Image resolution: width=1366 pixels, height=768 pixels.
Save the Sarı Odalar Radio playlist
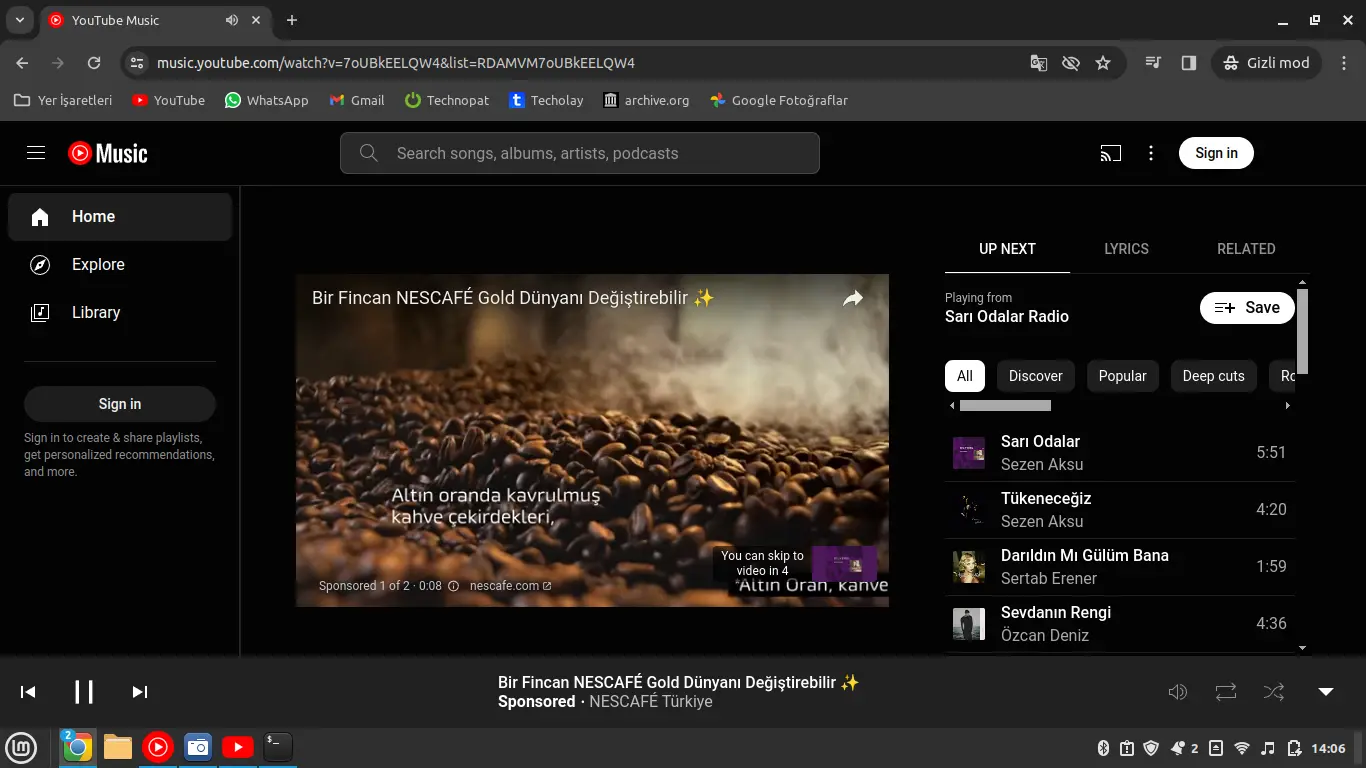pos(1247,308)
